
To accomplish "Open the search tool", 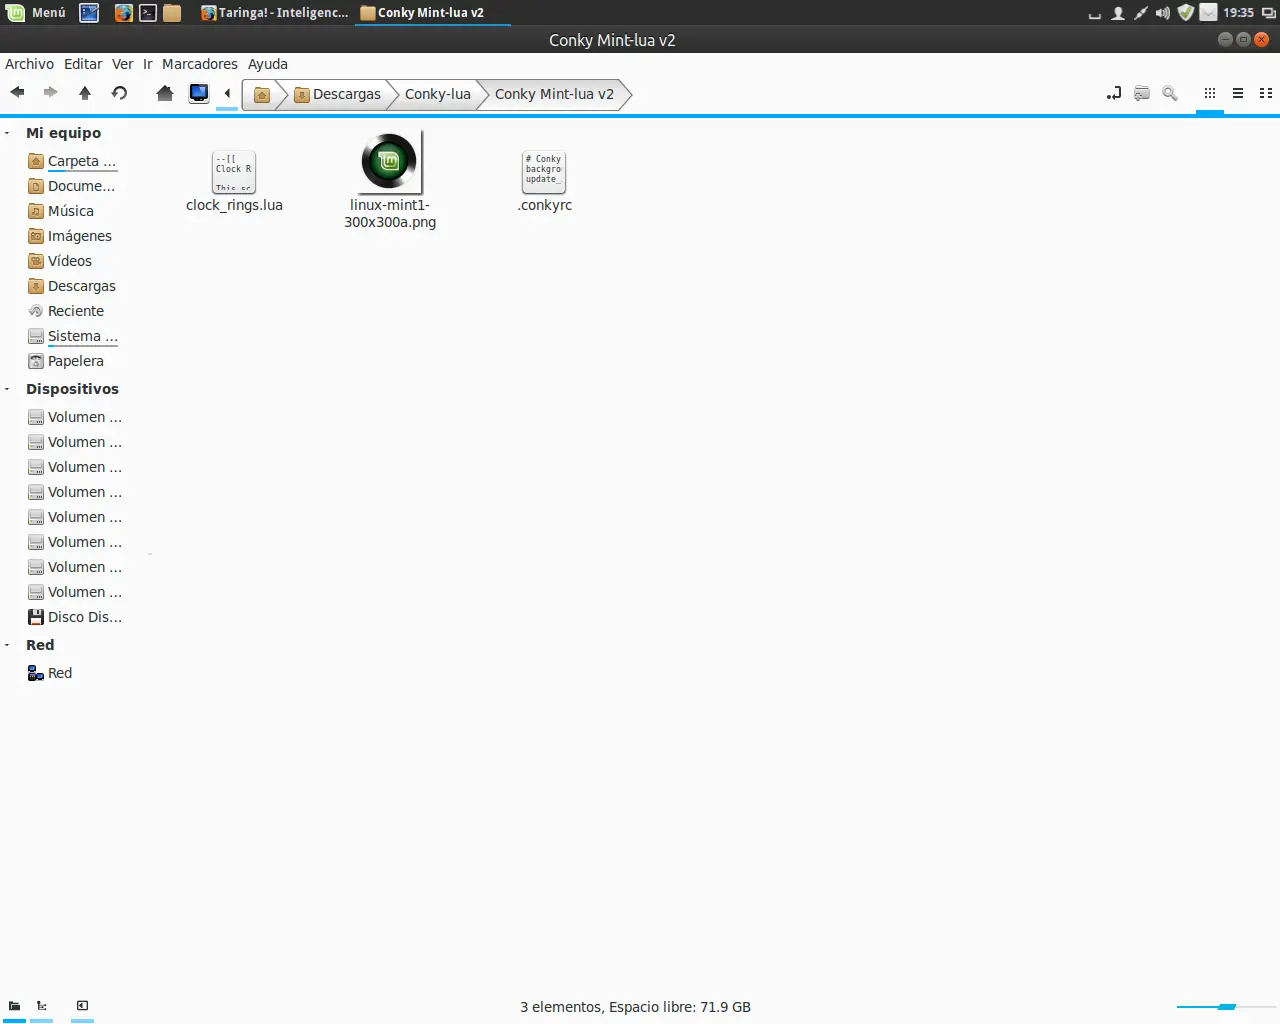I will [x=1170, y=93].
